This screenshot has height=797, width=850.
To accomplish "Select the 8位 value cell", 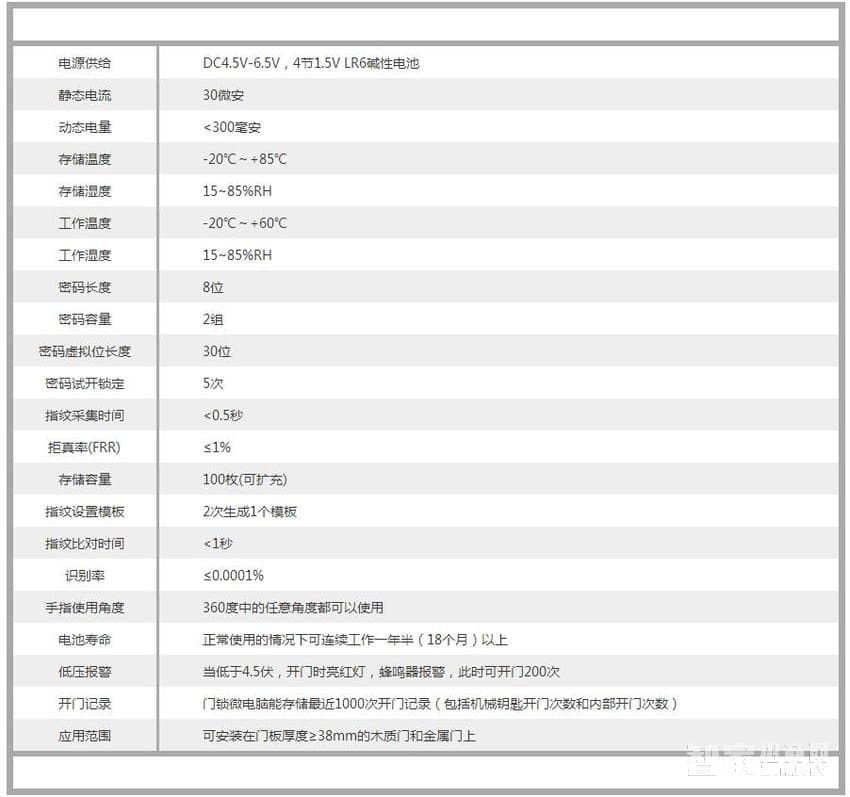I will pyautogui.click(x=211, y=287).
